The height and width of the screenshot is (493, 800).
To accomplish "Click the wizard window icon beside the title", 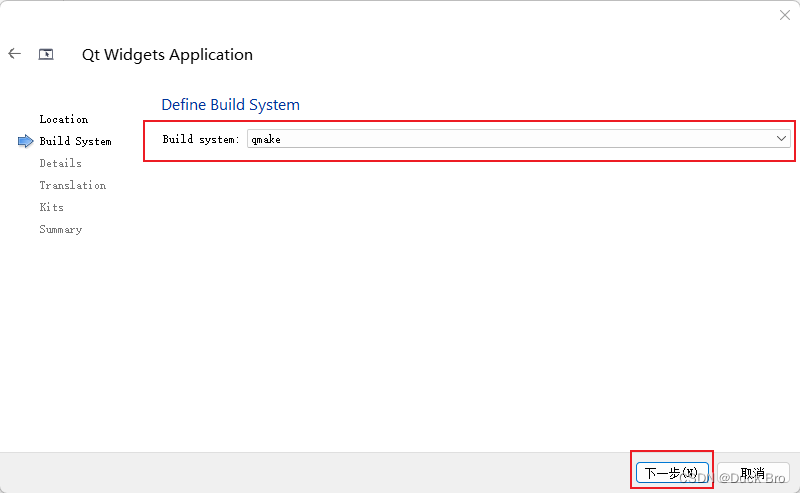I will coord(46,54).
